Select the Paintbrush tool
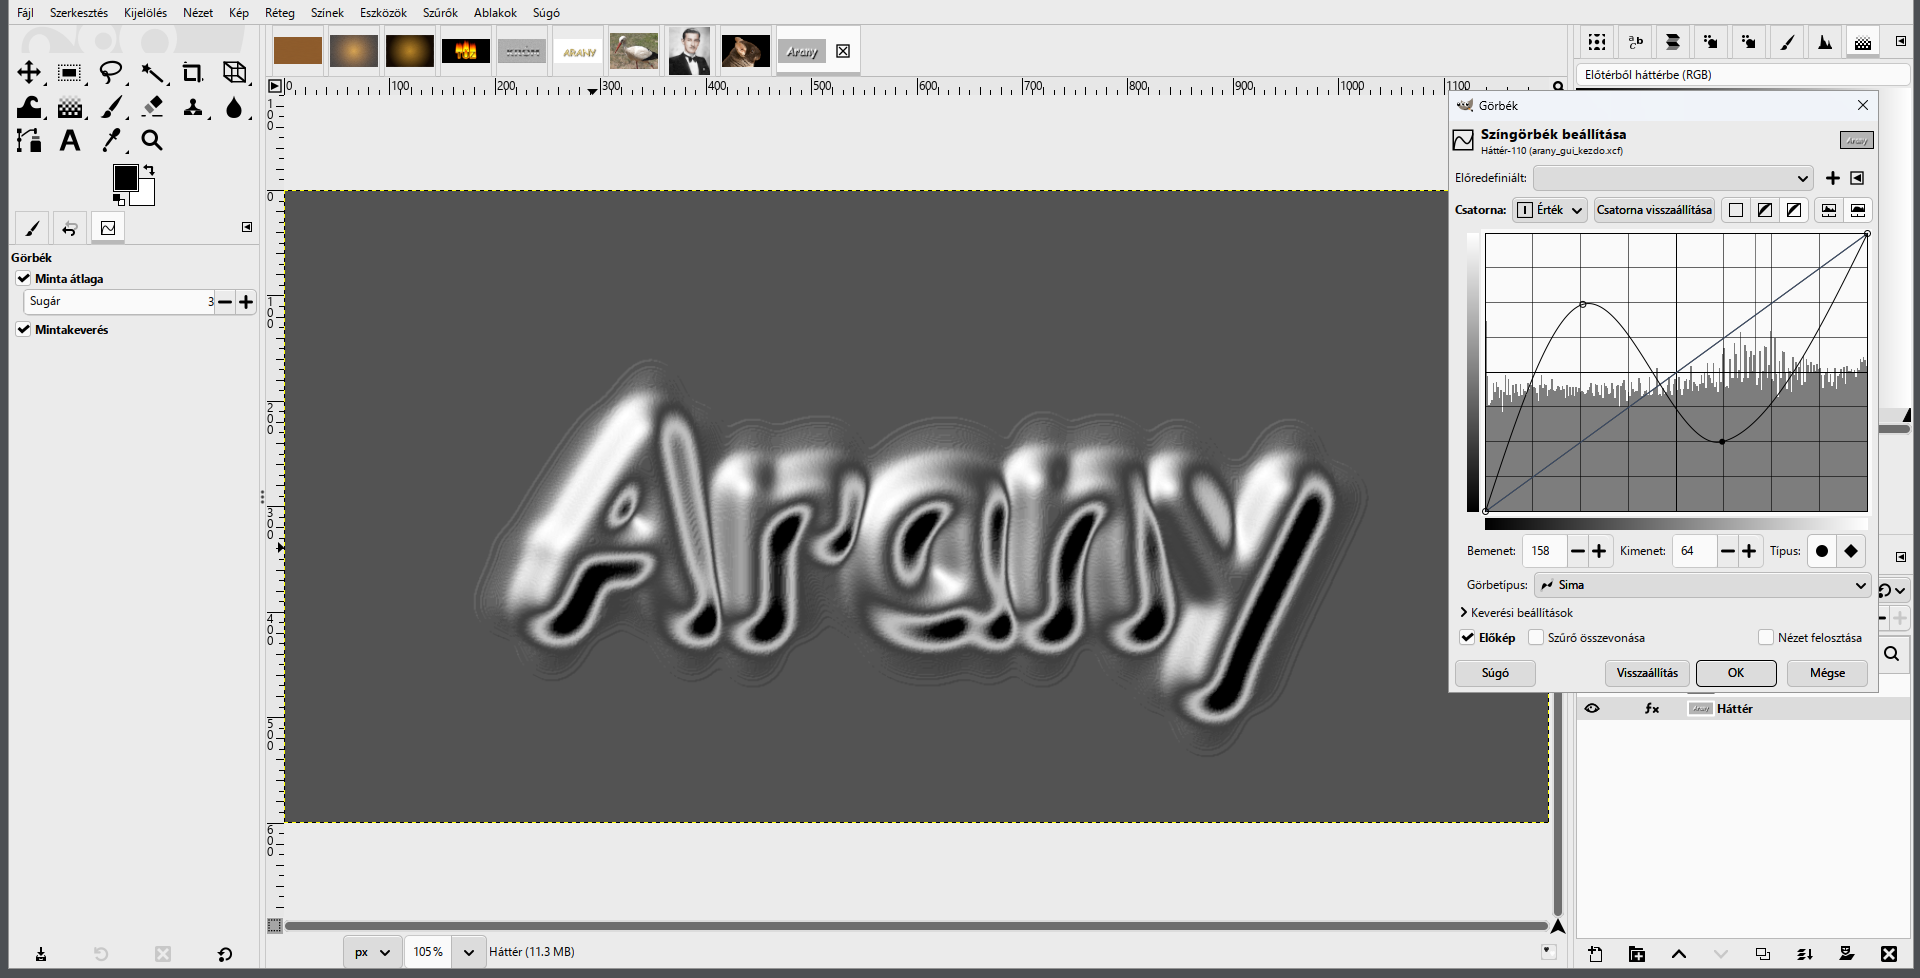The height and width of the screenshot is (978, 1920). [x=111, y=107]
